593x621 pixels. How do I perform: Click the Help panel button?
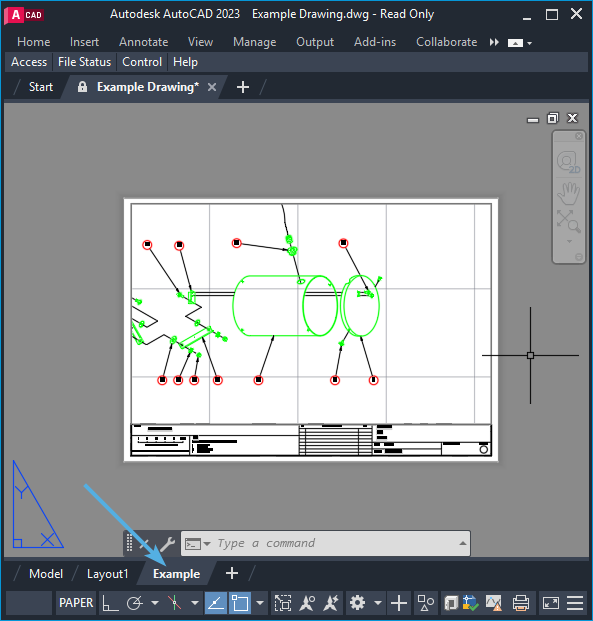click(x=185, y=62)
